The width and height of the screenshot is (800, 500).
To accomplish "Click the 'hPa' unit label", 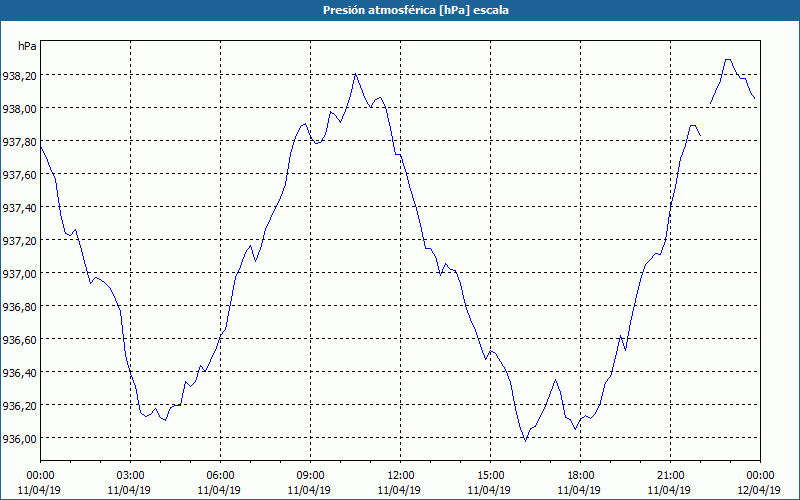I will tap(27, 46).
